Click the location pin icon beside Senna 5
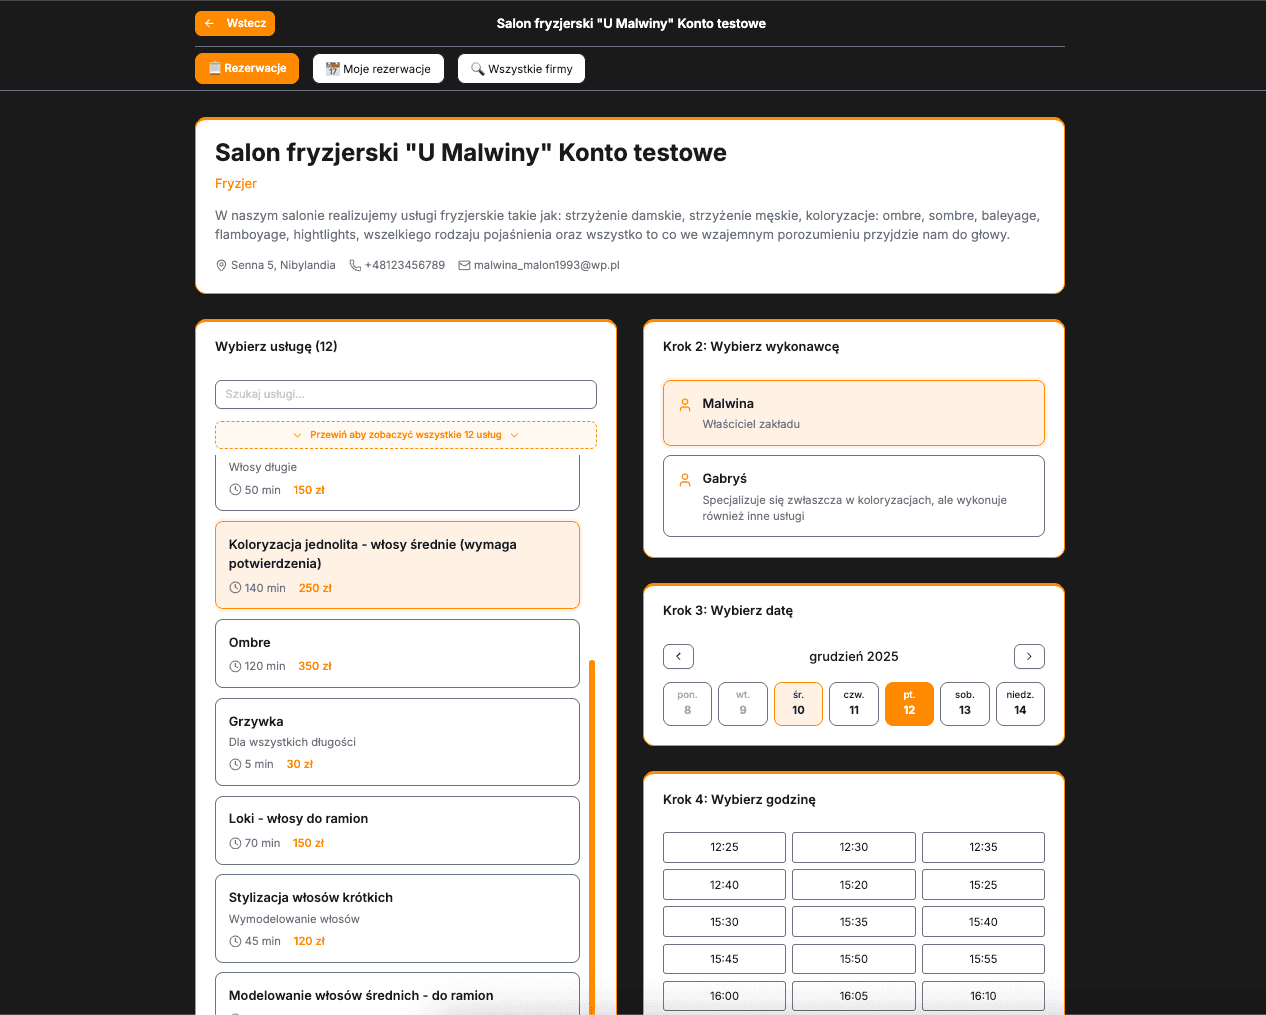Screen dimensions: 1266x1015 click(x=221, y=265)
